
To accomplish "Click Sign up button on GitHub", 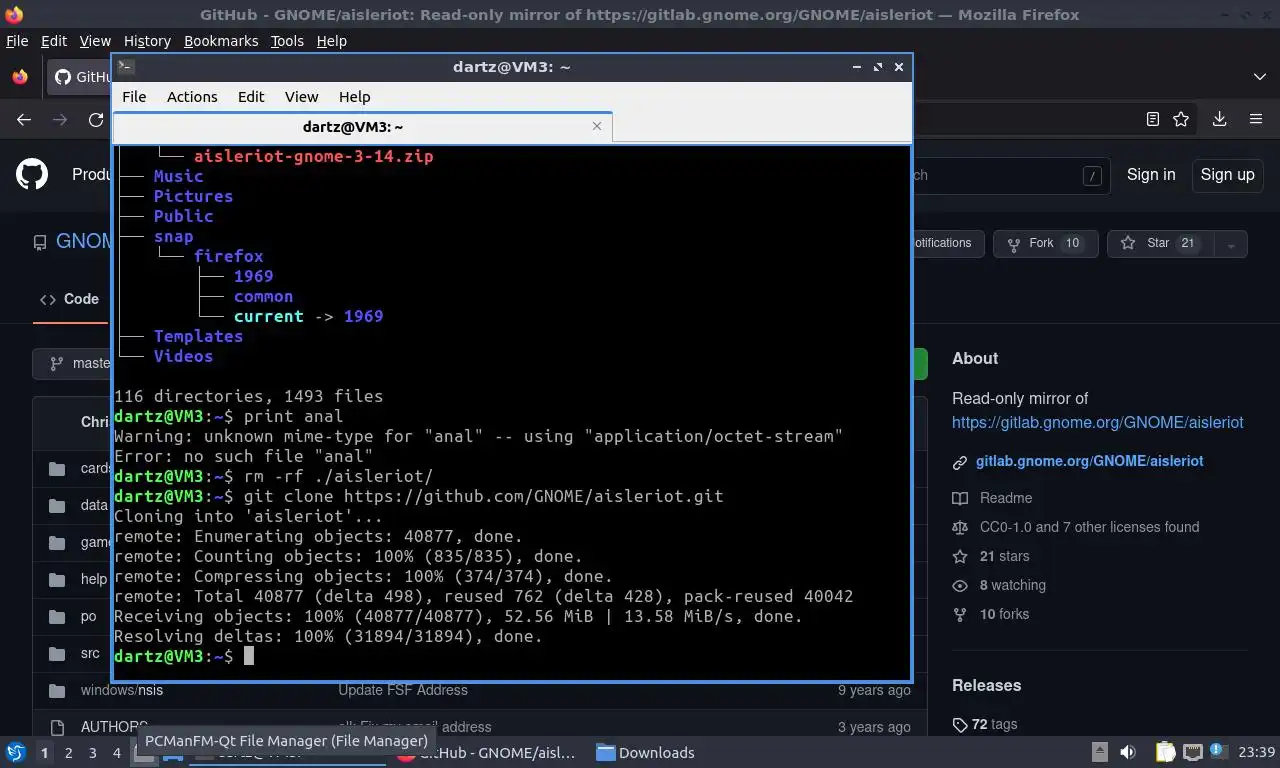I will click(x=1227, y=174).
